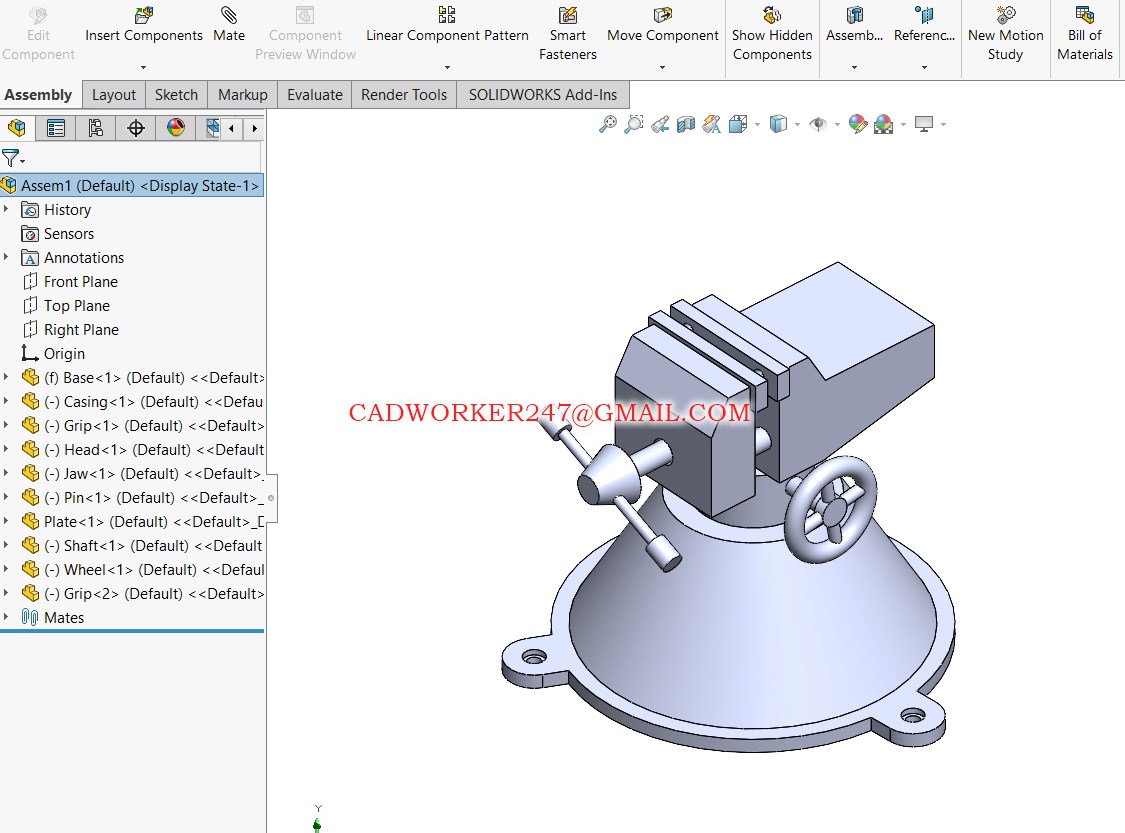Select the Shaft<1> component

point(143,545)
